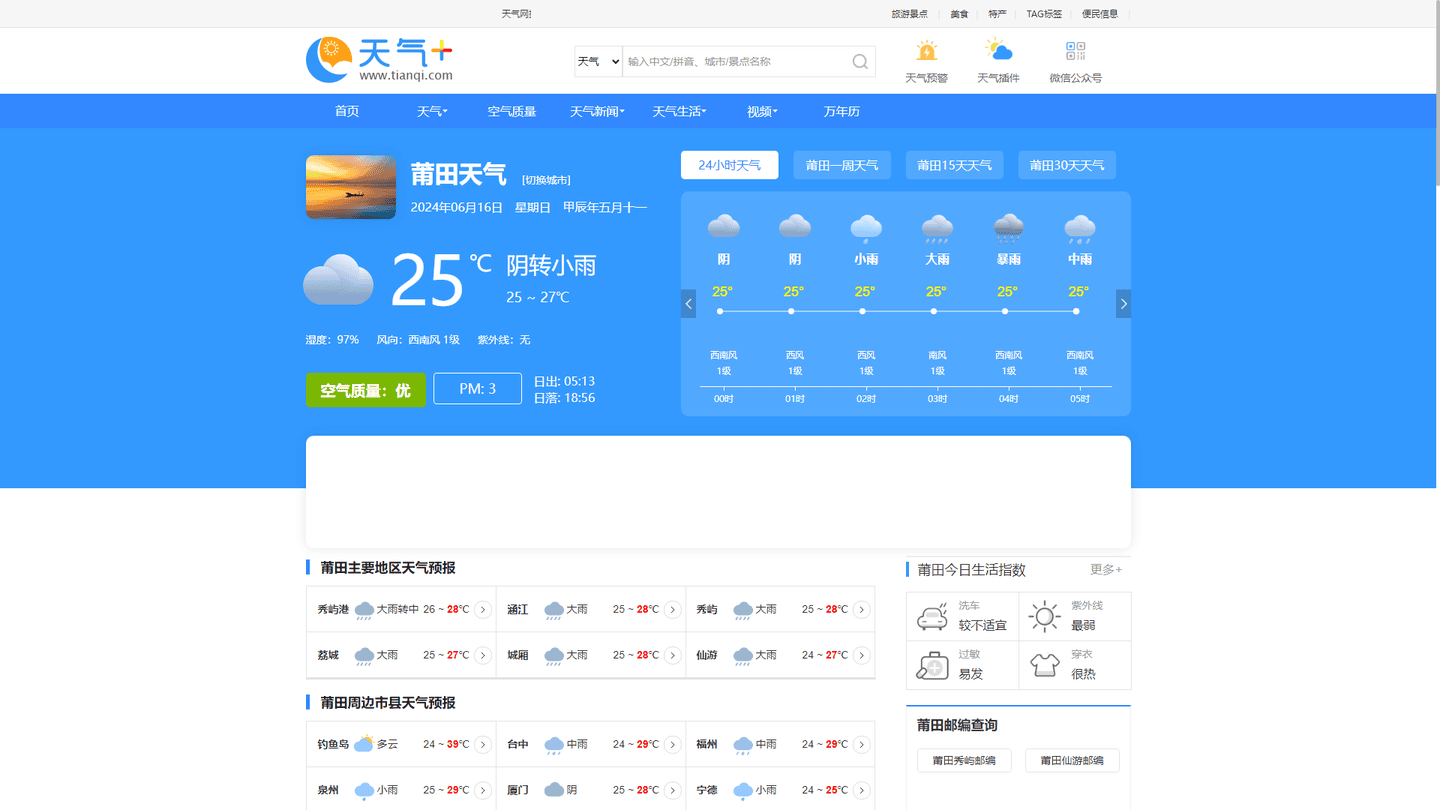Click the 过敏 allergy index icon
Screen dimensions: 1440x810
(932, 665)
